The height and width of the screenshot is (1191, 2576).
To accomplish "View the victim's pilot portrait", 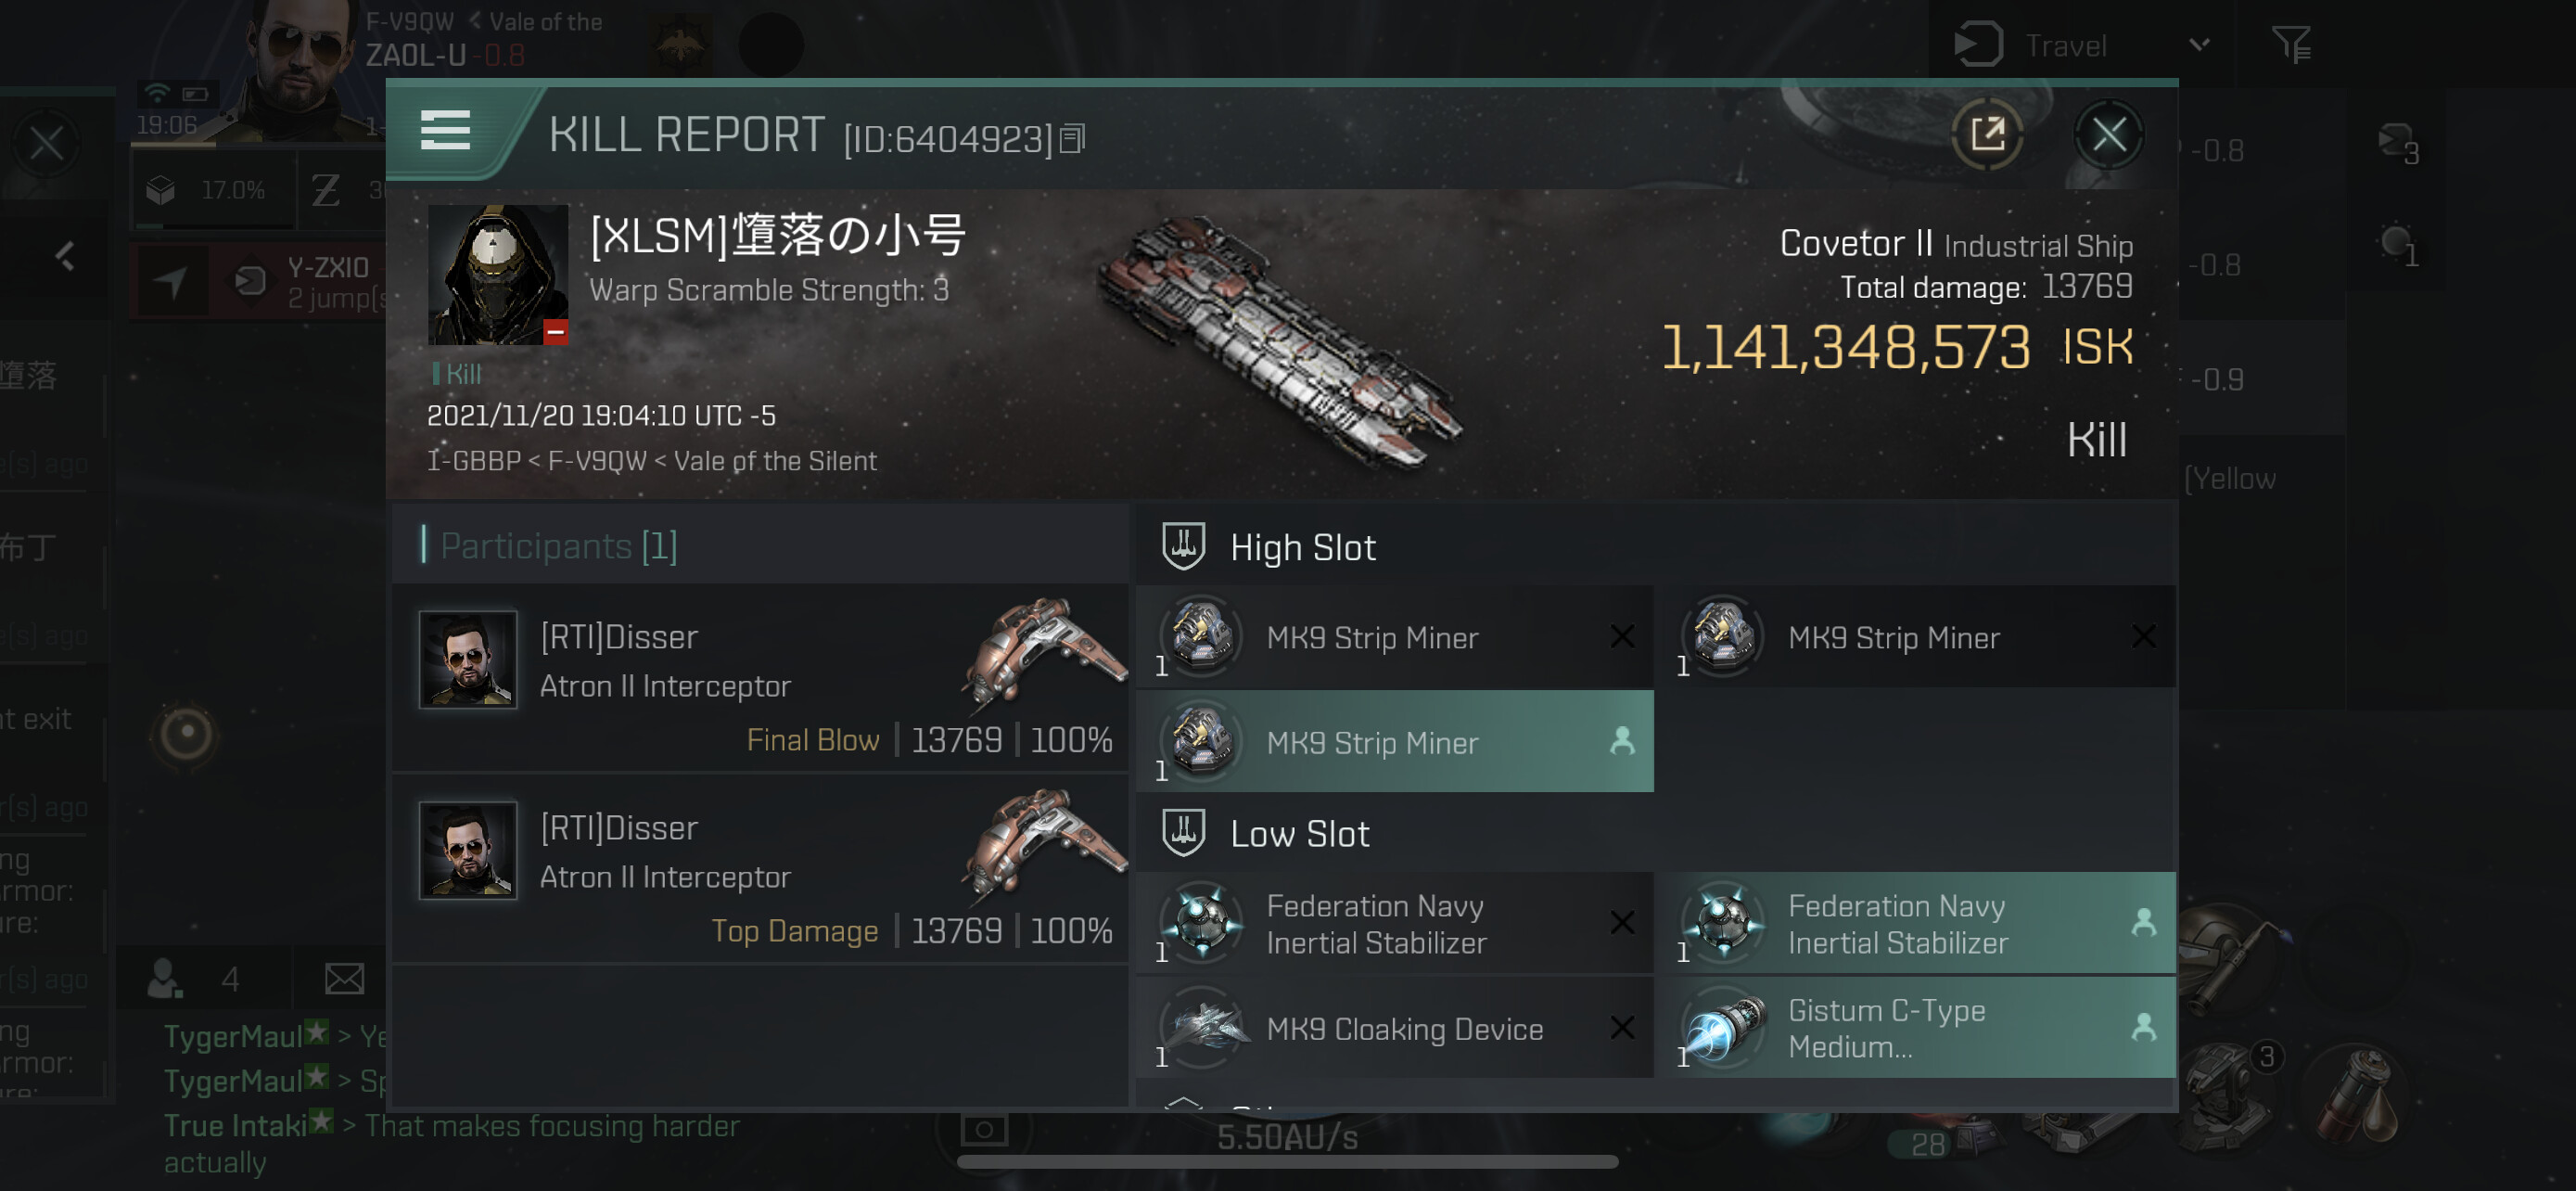I will (x=497, y=275).
